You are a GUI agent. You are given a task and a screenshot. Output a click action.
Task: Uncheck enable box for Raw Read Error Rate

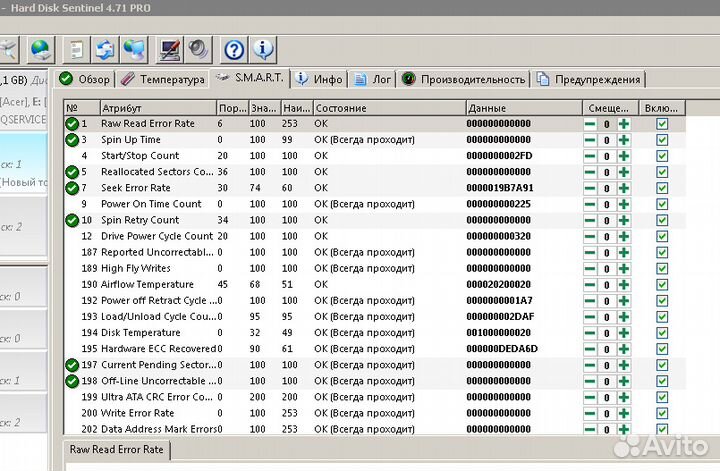[662, 124]
